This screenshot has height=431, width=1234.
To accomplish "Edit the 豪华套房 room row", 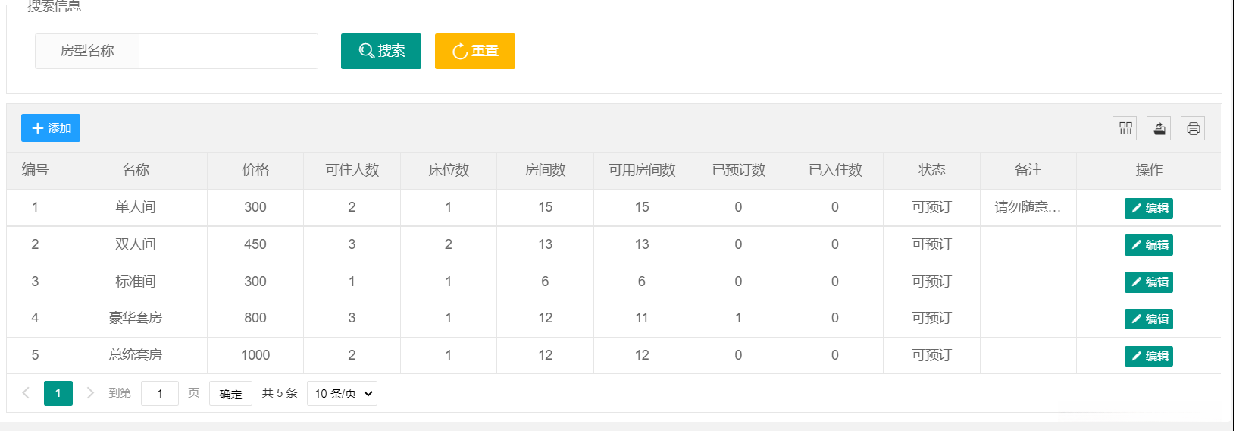I will 1148,319.
